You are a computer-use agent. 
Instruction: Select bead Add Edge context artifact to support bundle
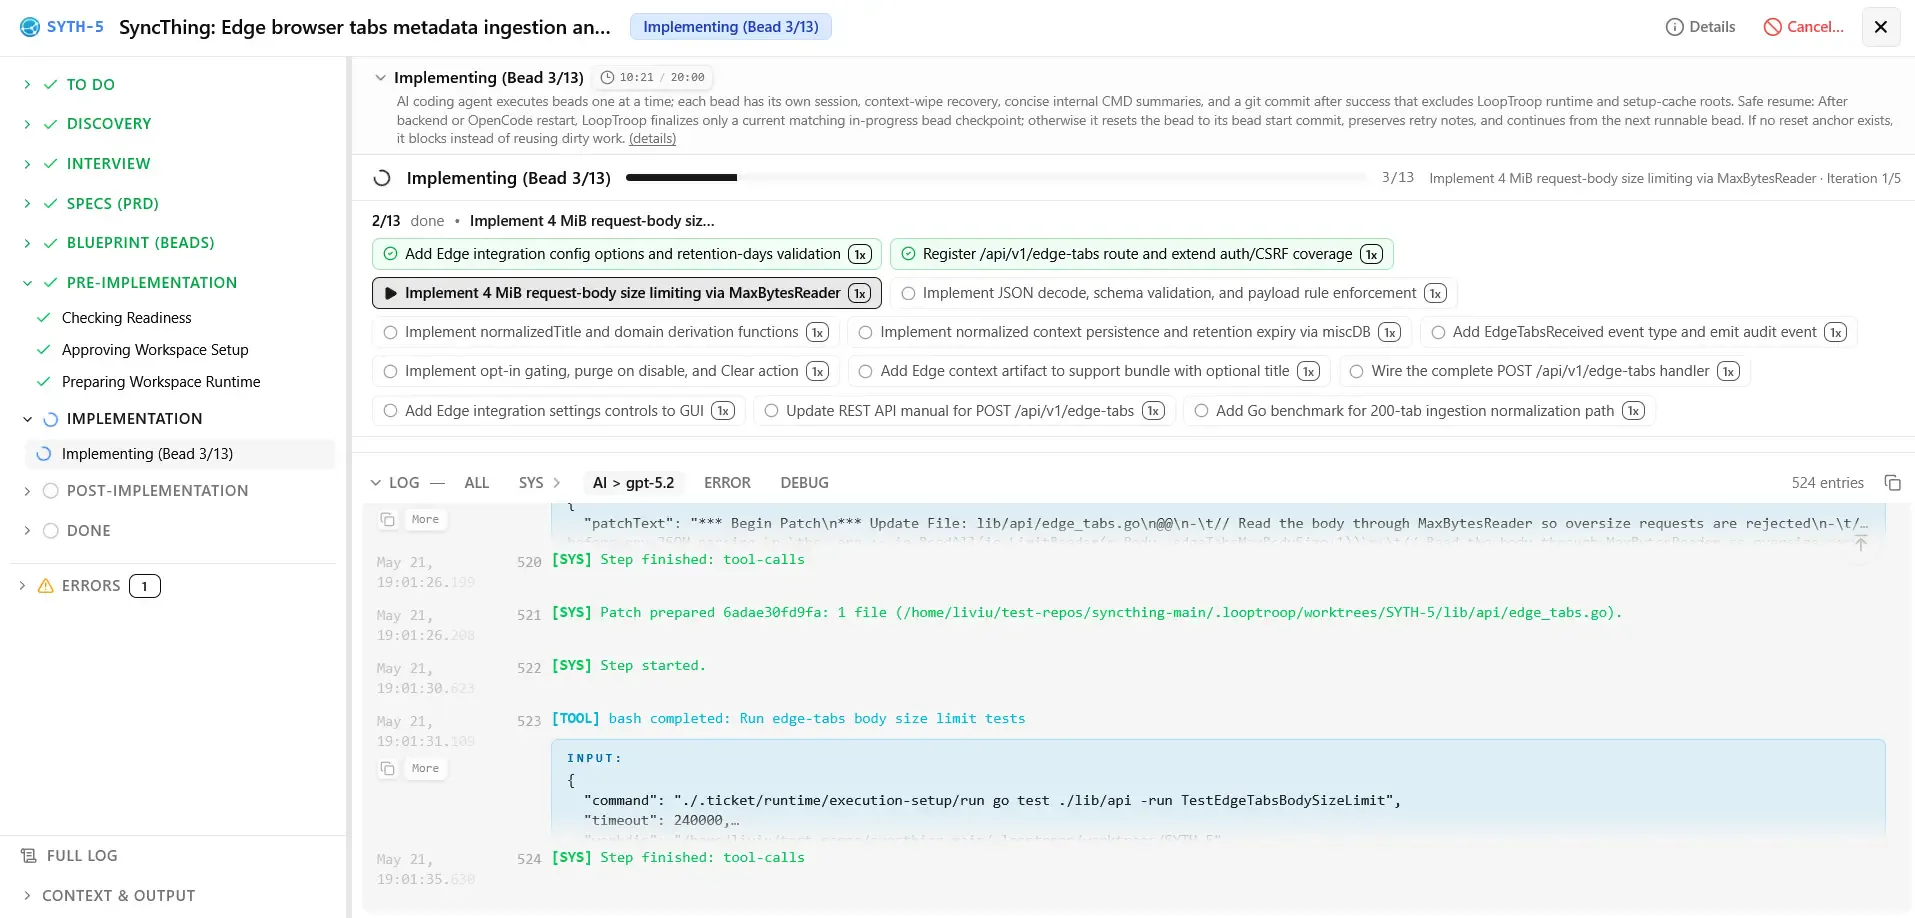(x=1089, y=371)
